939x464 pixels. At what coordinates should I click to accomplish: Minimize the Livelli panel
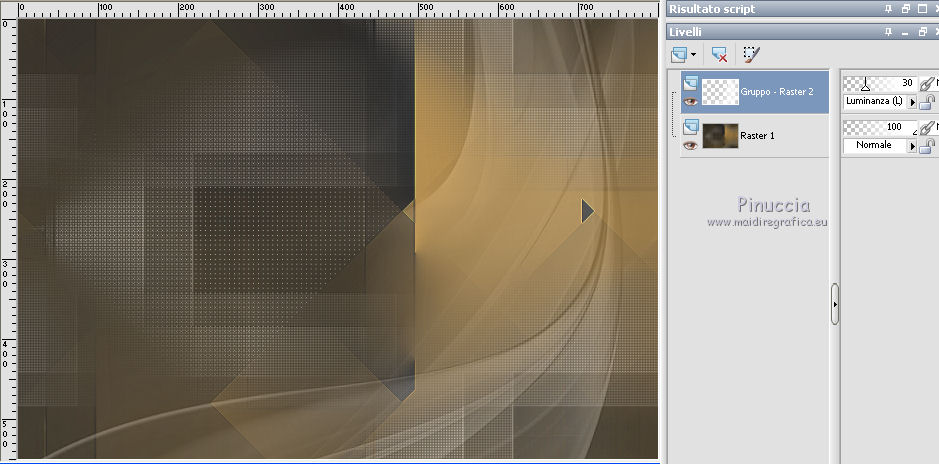(x=905, y=32)
